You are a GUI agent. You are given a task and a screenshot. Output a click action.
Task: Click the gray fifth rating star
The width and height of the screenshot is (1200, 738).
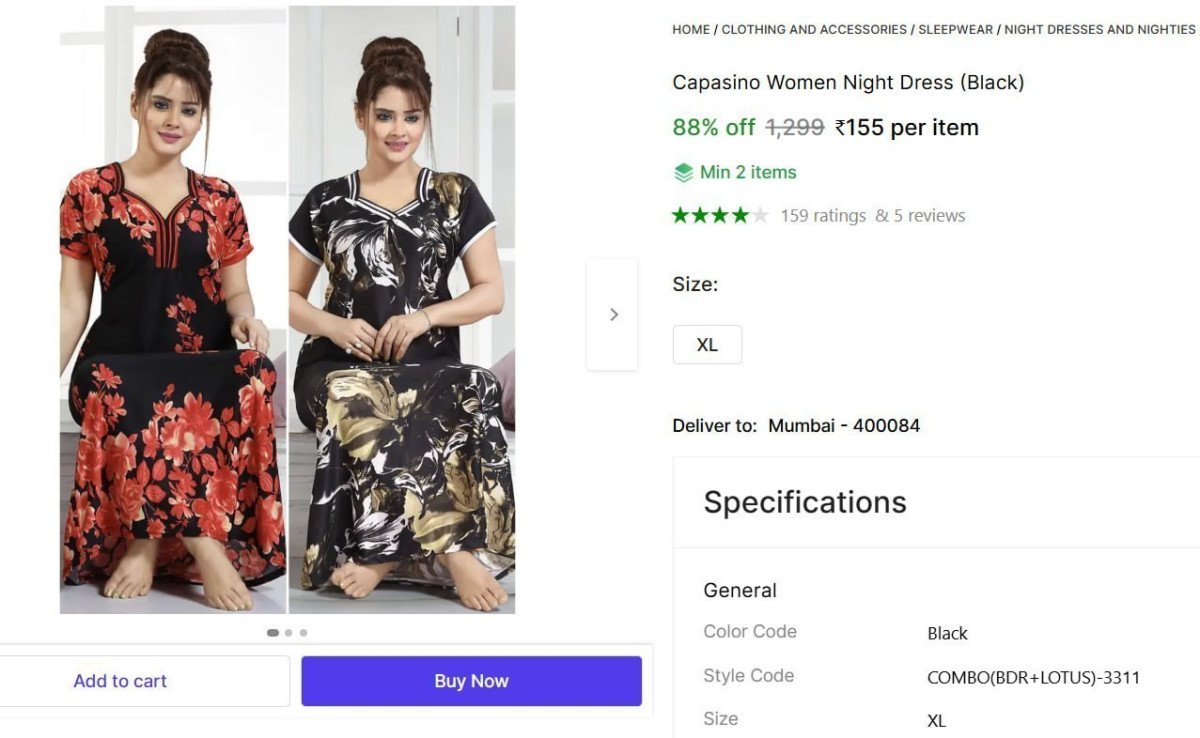pyautogui.click(x=760, y=214)
